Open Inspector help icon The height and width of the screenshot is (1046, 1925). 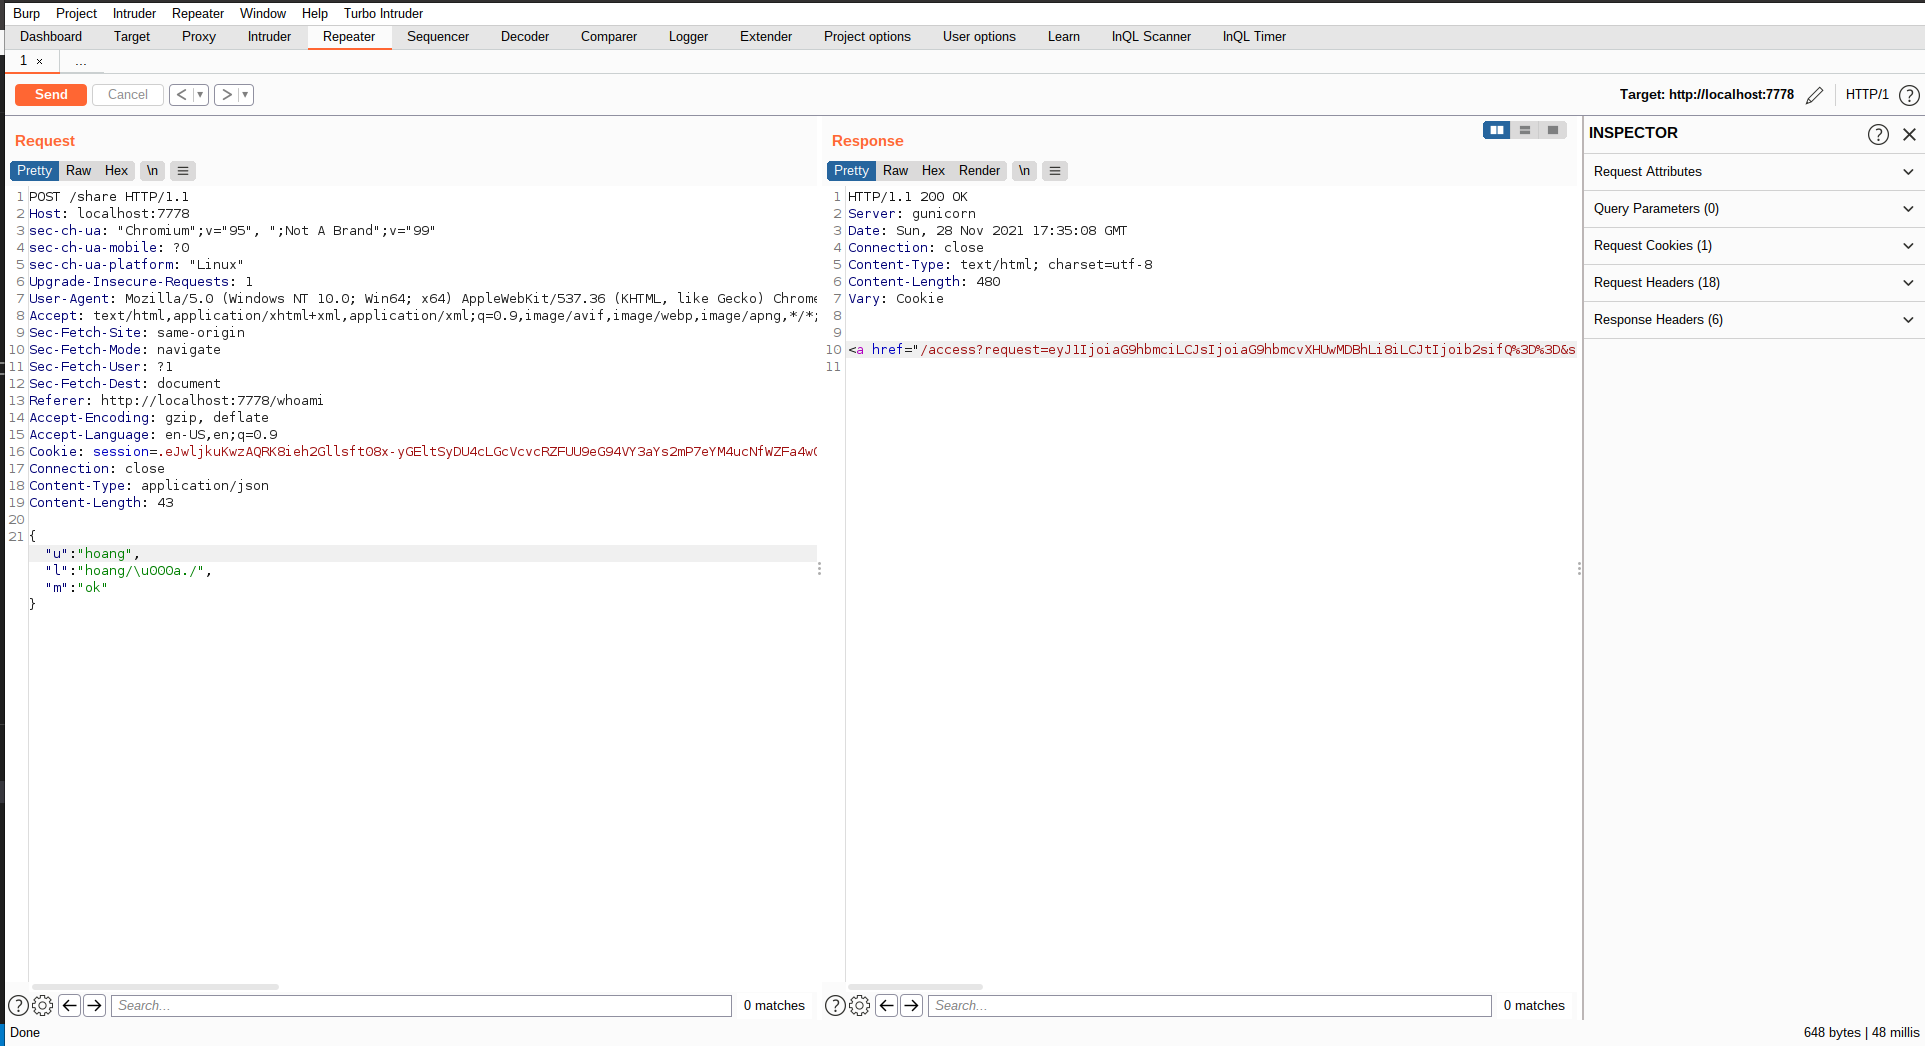[x=1878, y=134]
